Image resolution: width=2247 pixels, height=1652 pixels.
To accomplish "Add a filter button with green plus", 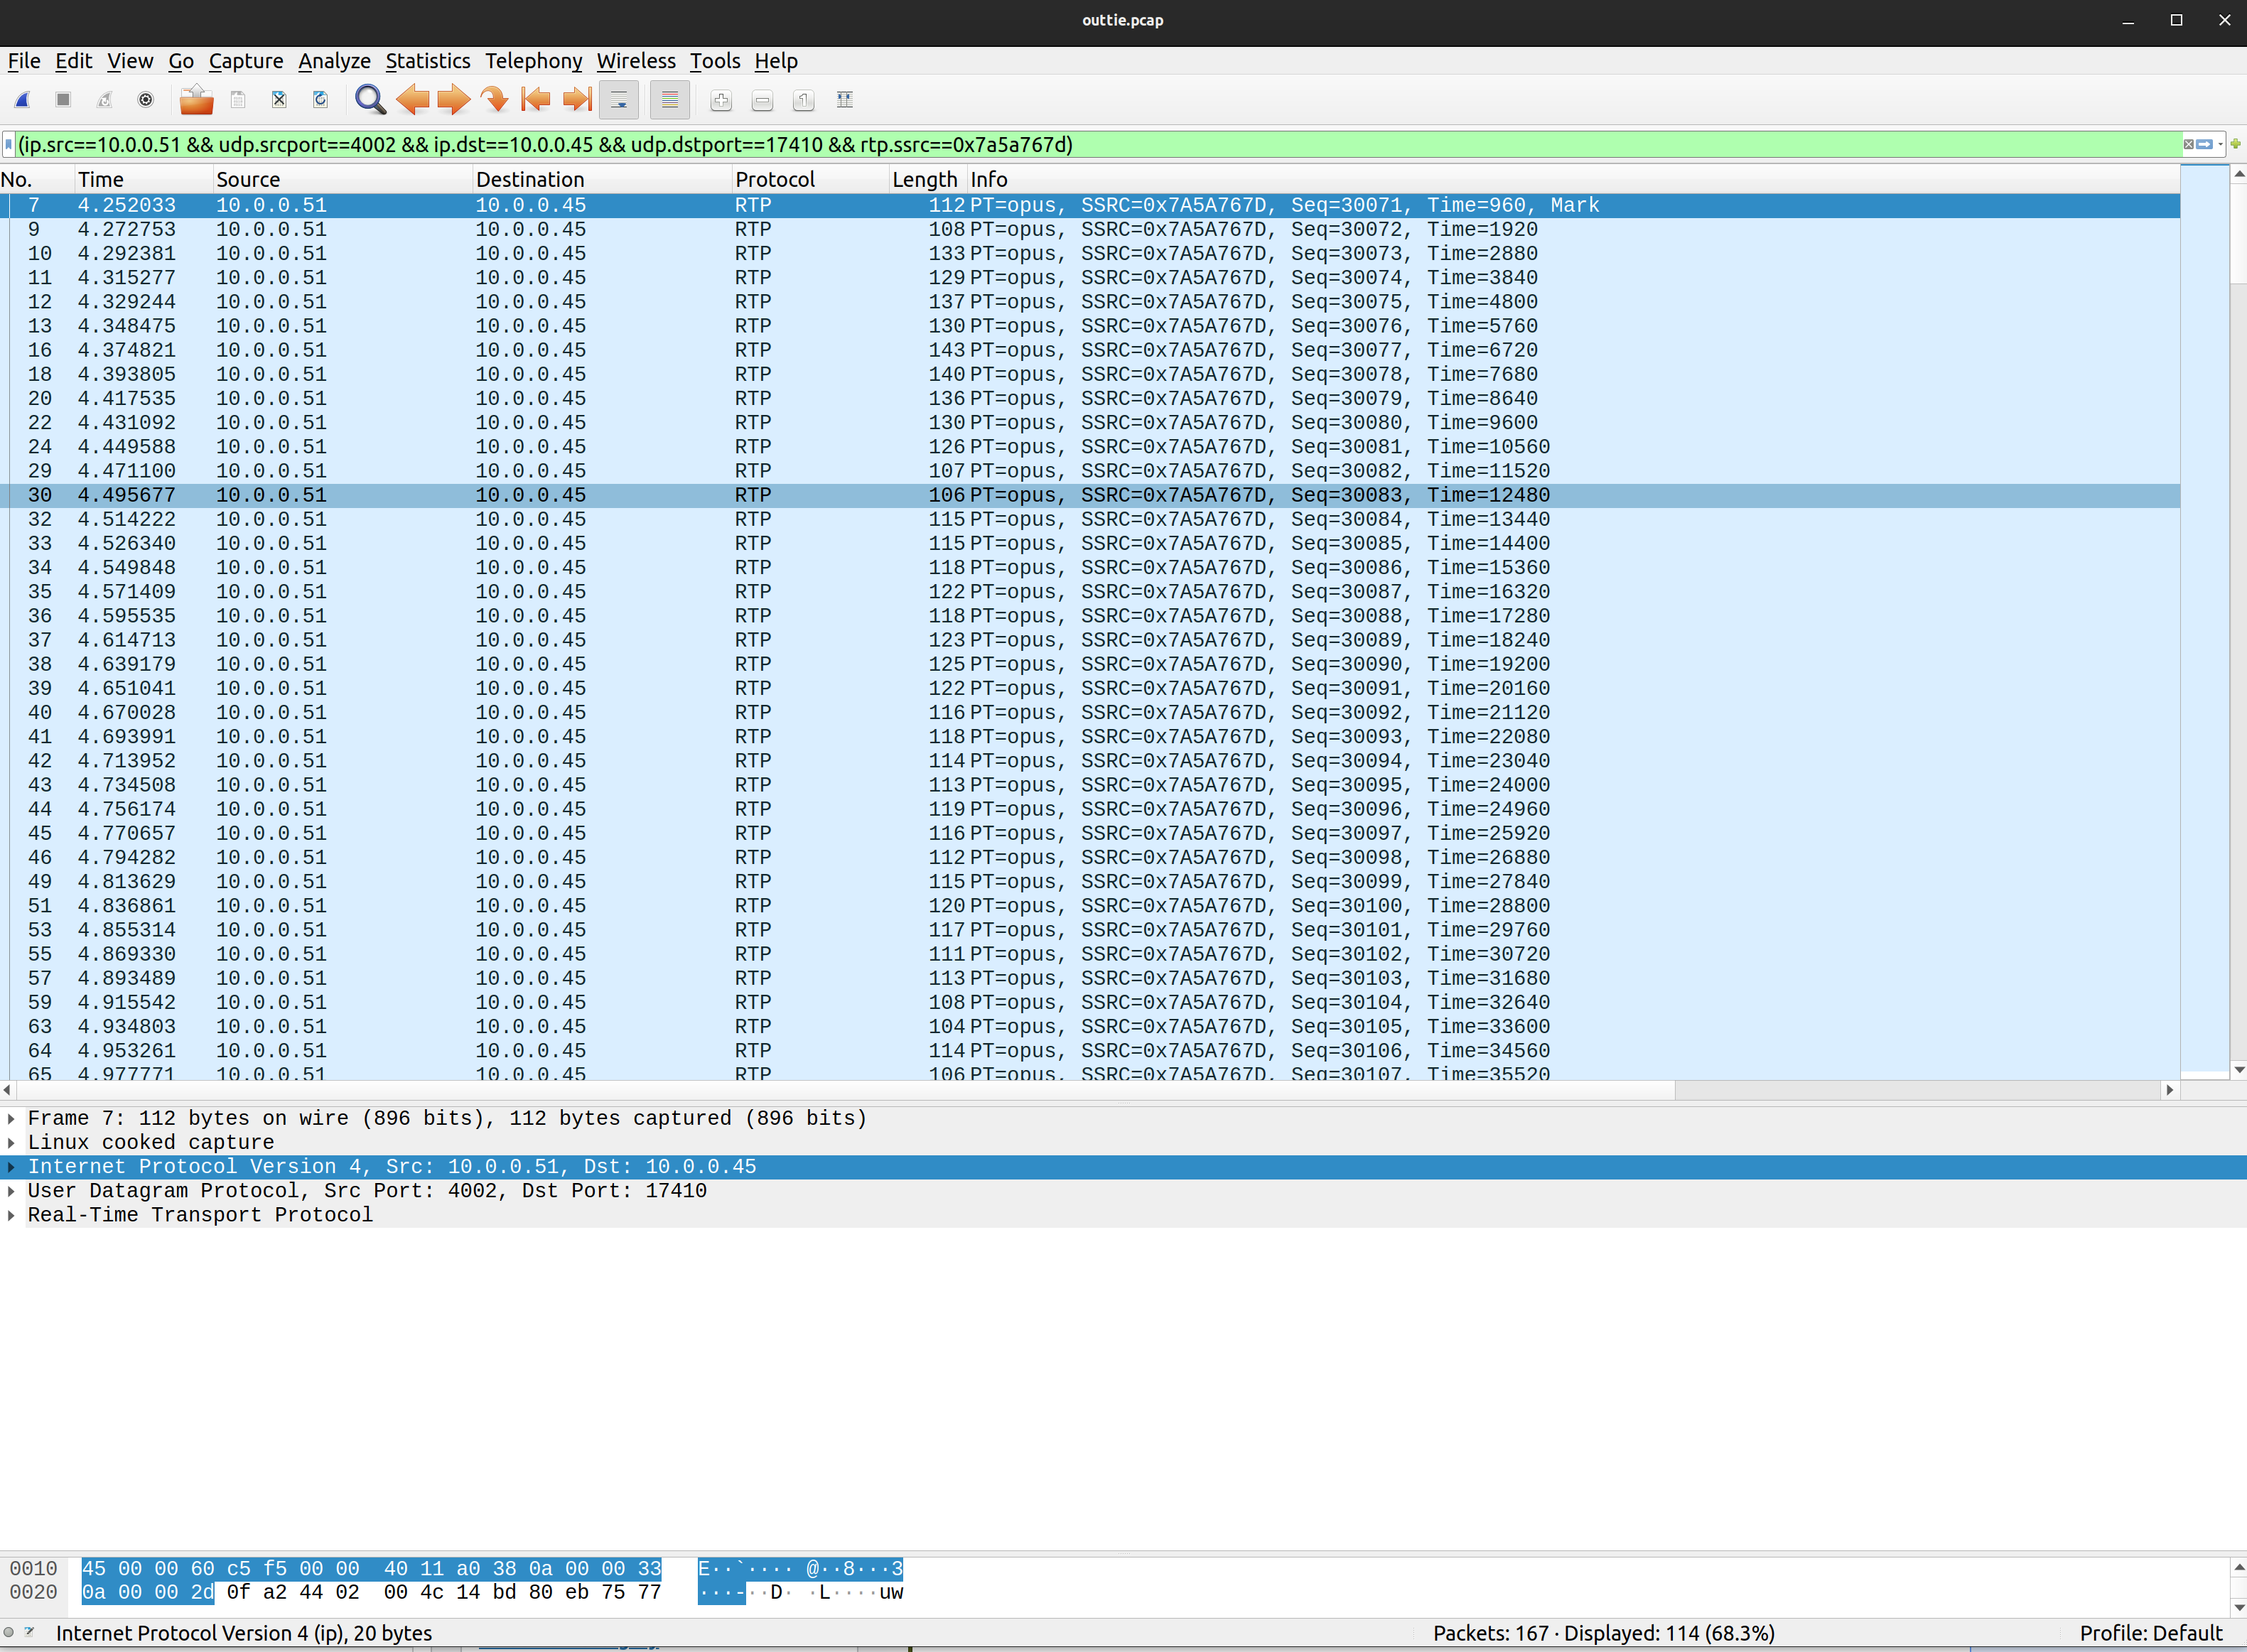I will point(2236,144).
